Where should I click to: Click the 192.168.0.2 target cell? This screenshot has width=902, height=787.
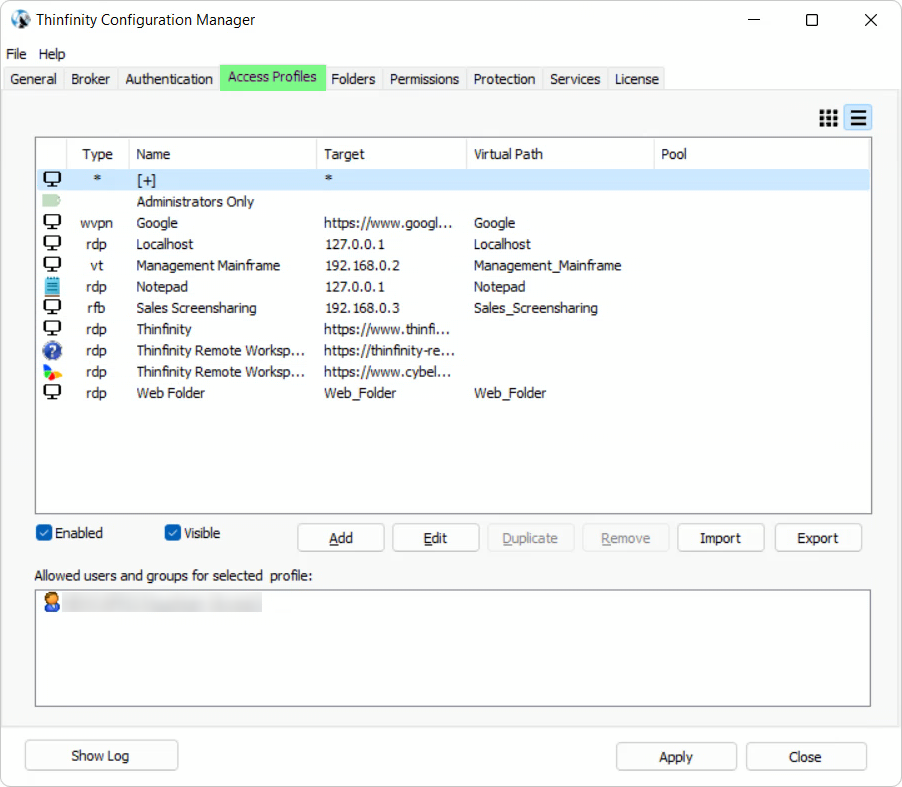pos(362,265)
